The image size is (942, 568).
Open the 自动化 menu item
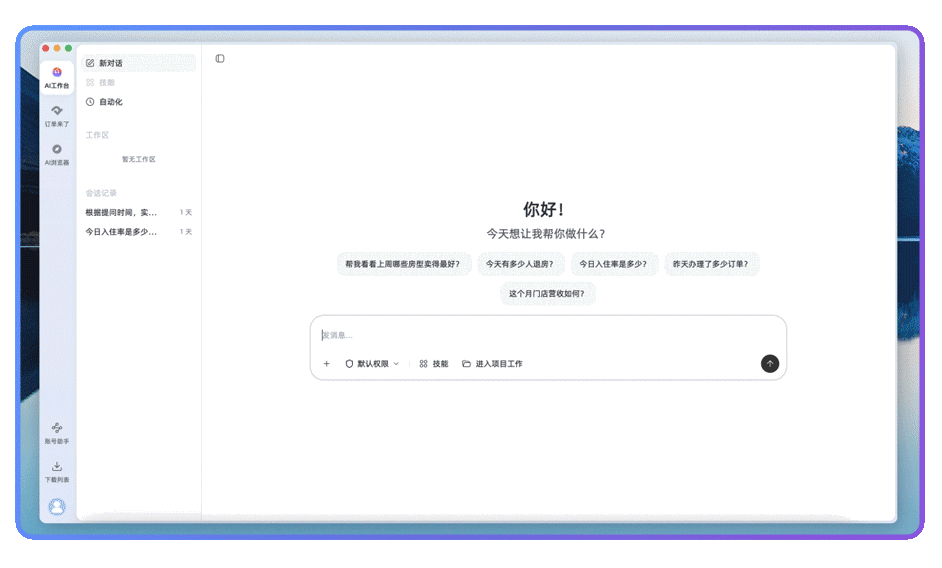(138, 102)
